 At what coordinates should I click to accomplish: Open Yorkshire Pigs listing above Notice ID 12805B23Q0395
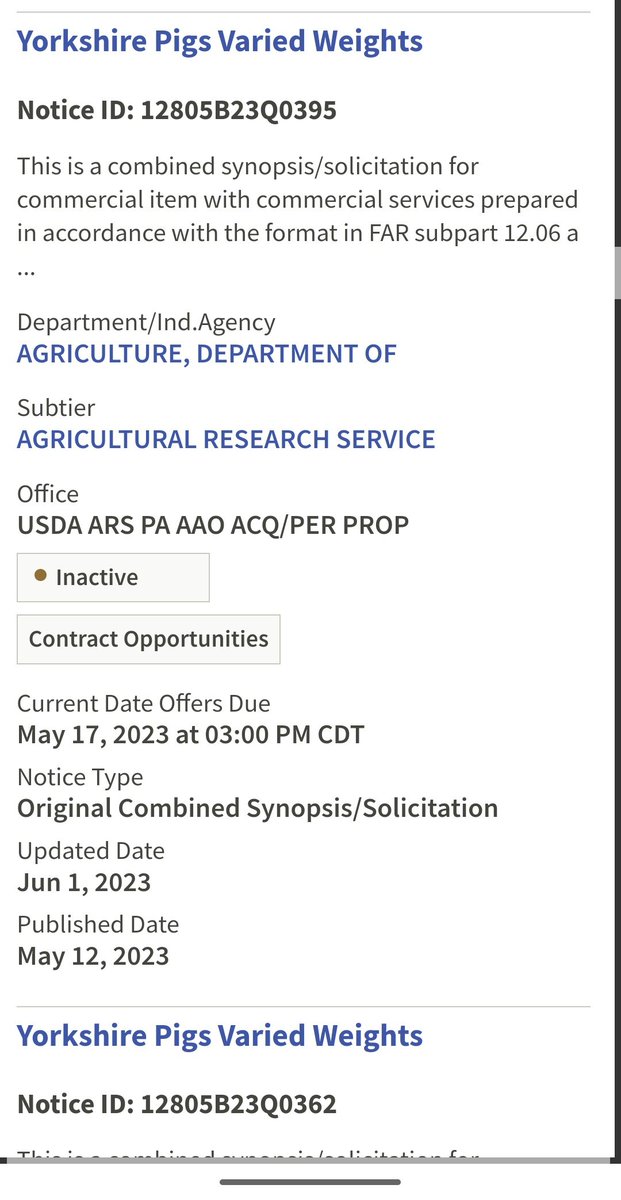coord(219,41)
